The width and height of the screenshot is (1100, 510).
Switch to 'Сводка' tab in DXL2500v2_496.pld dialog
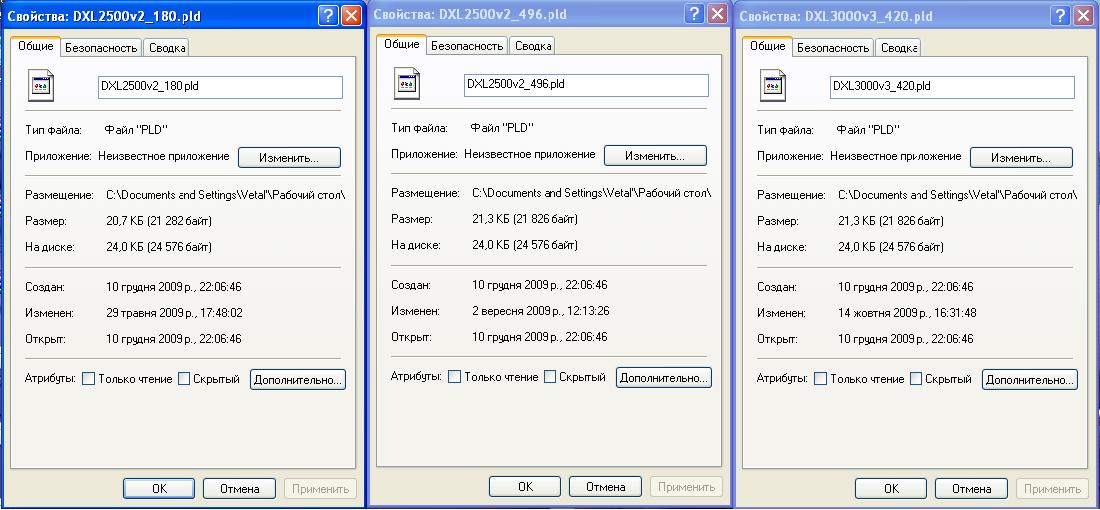point(532,45)
